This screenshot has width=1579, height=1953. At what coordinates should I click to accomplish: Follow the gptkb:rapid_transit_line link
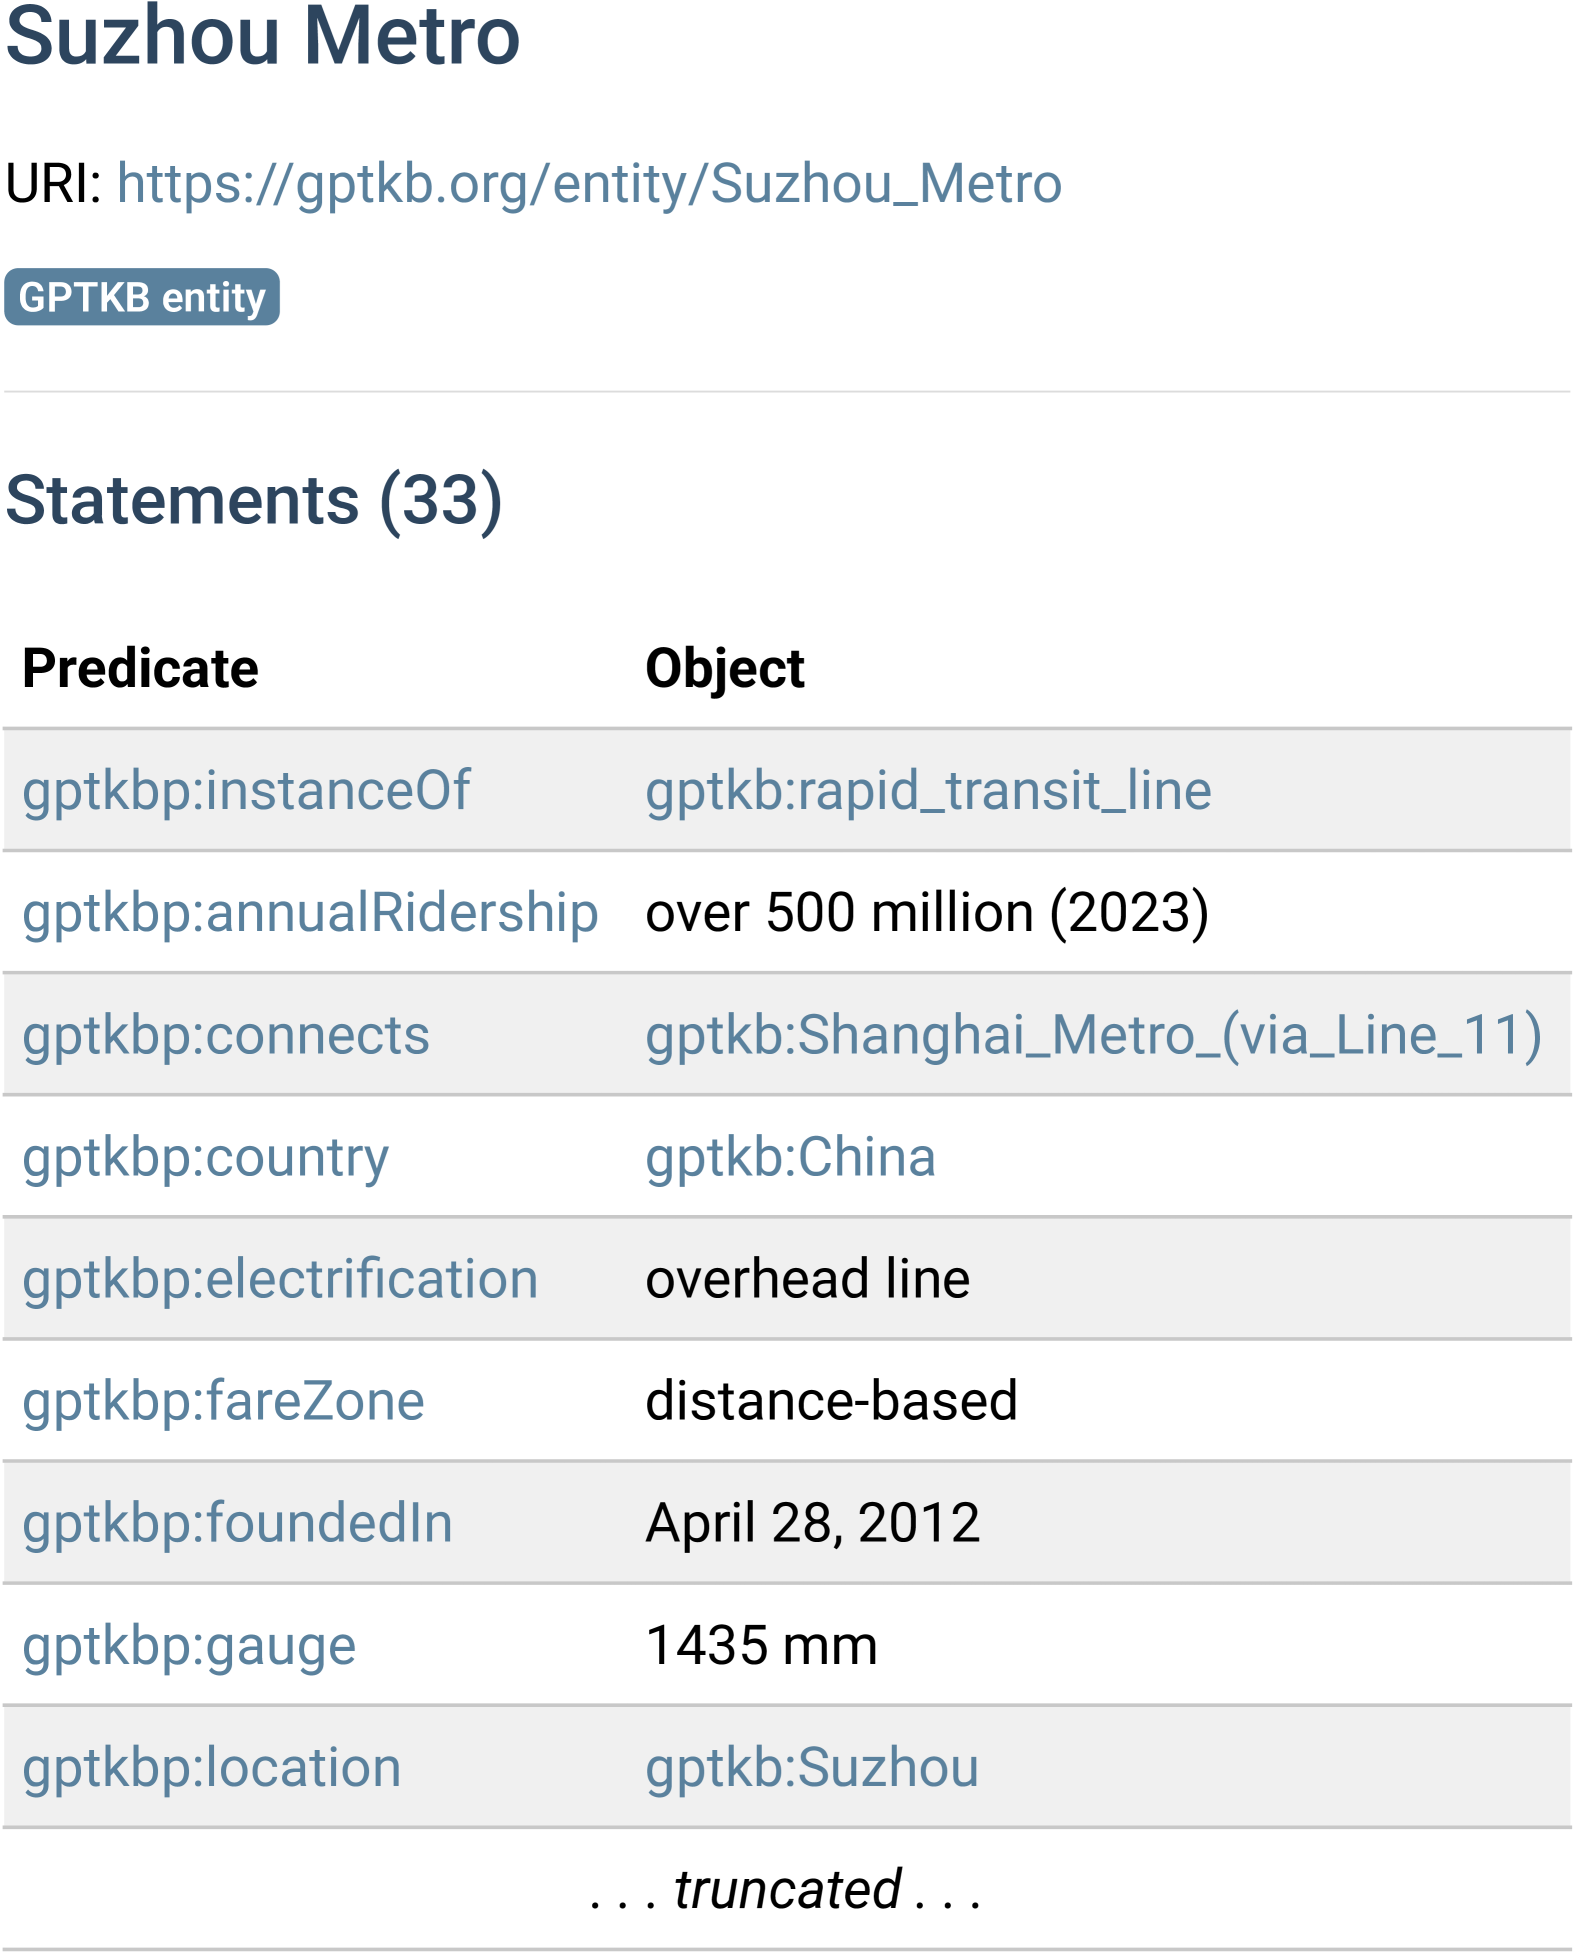[x=927, y=791]
